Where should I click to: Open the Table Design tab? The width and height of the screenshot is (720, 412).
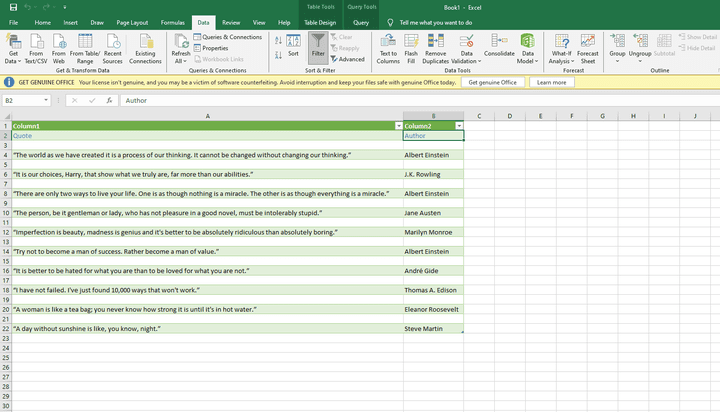[320, 22]
